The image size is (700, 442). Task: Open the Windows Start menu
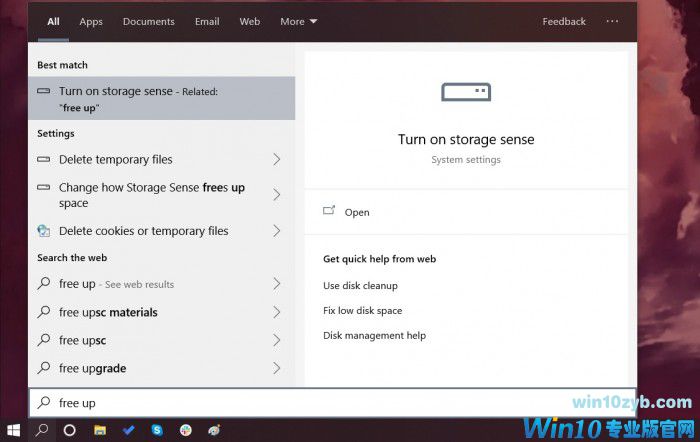pos(13,430)
